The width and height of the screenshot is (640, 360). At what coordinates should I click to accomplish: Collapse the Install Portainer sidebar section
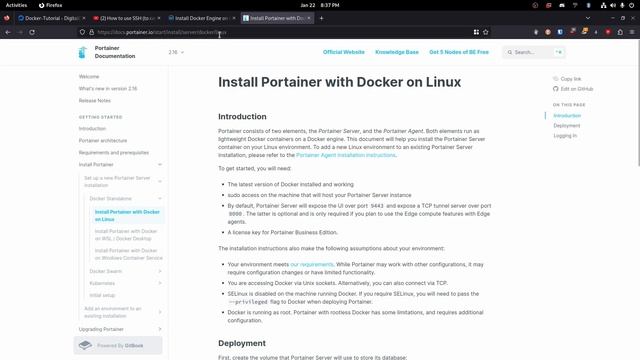160,164
